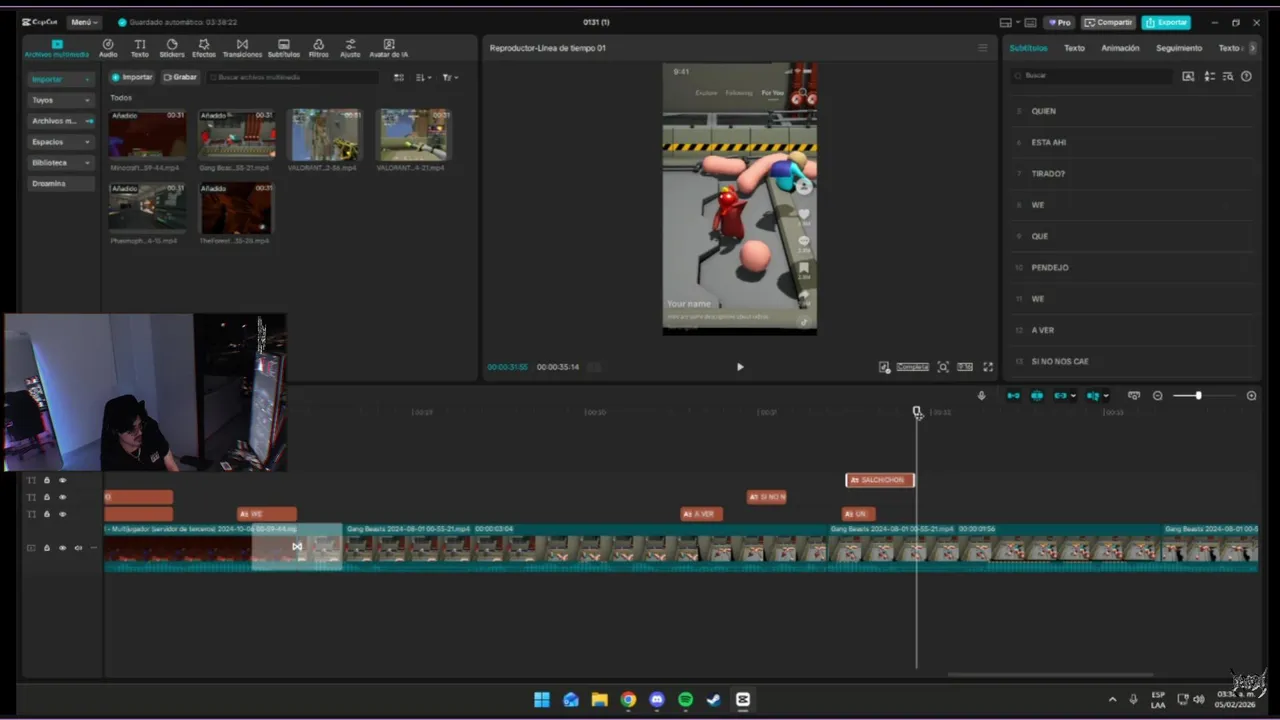Click the subtitle translate icon beside search
The width and height of the screenshot is (1280, 720).
pyautogui.click(x=1188, y=76)
